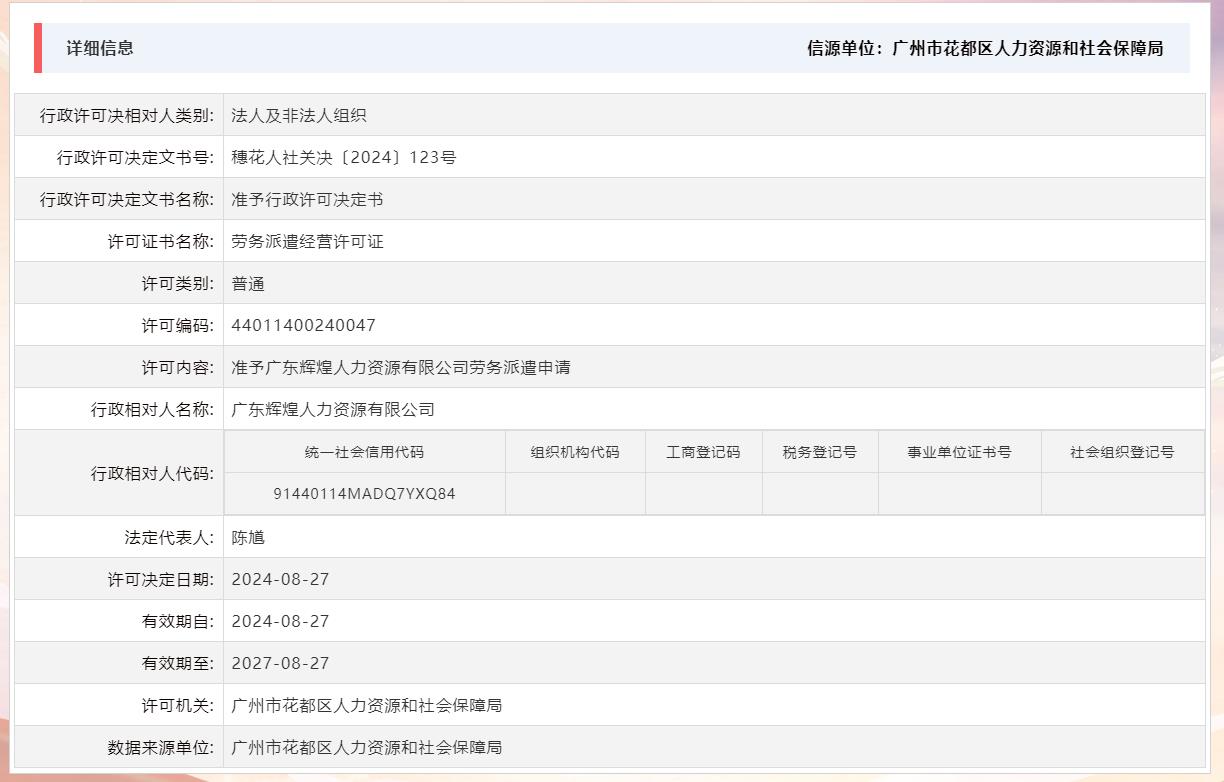Click the 工商登记码 column header
This screenshot has height=782, width=1224.
click(x=704, y=452)
